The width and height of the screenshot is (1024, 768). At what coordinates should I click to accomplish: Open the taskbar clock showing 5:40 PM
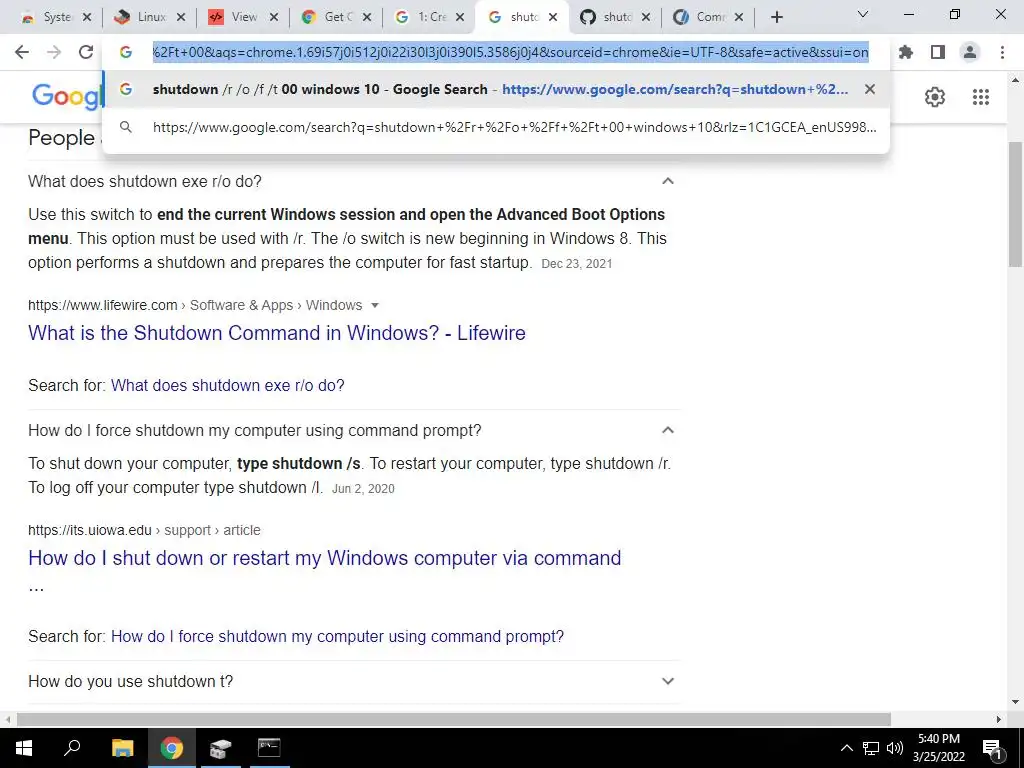coord(938,748)
